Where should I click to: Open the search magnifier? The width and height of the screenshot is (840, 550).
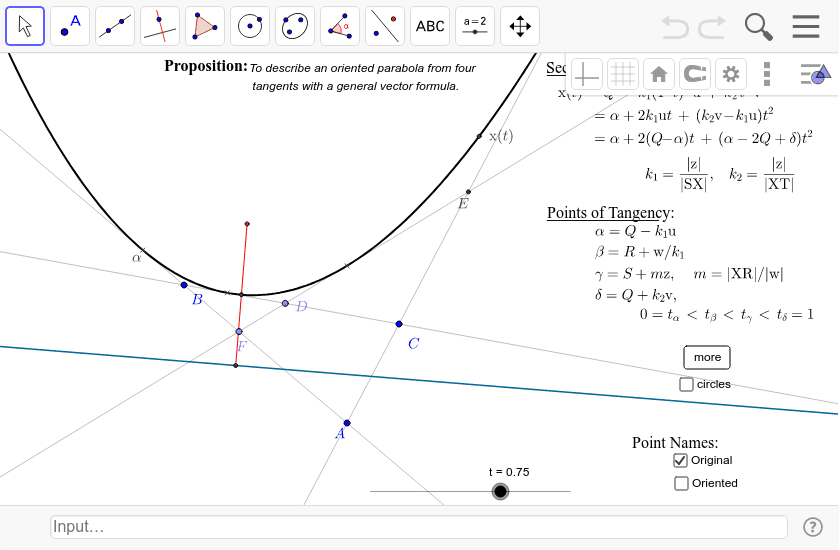759,27
